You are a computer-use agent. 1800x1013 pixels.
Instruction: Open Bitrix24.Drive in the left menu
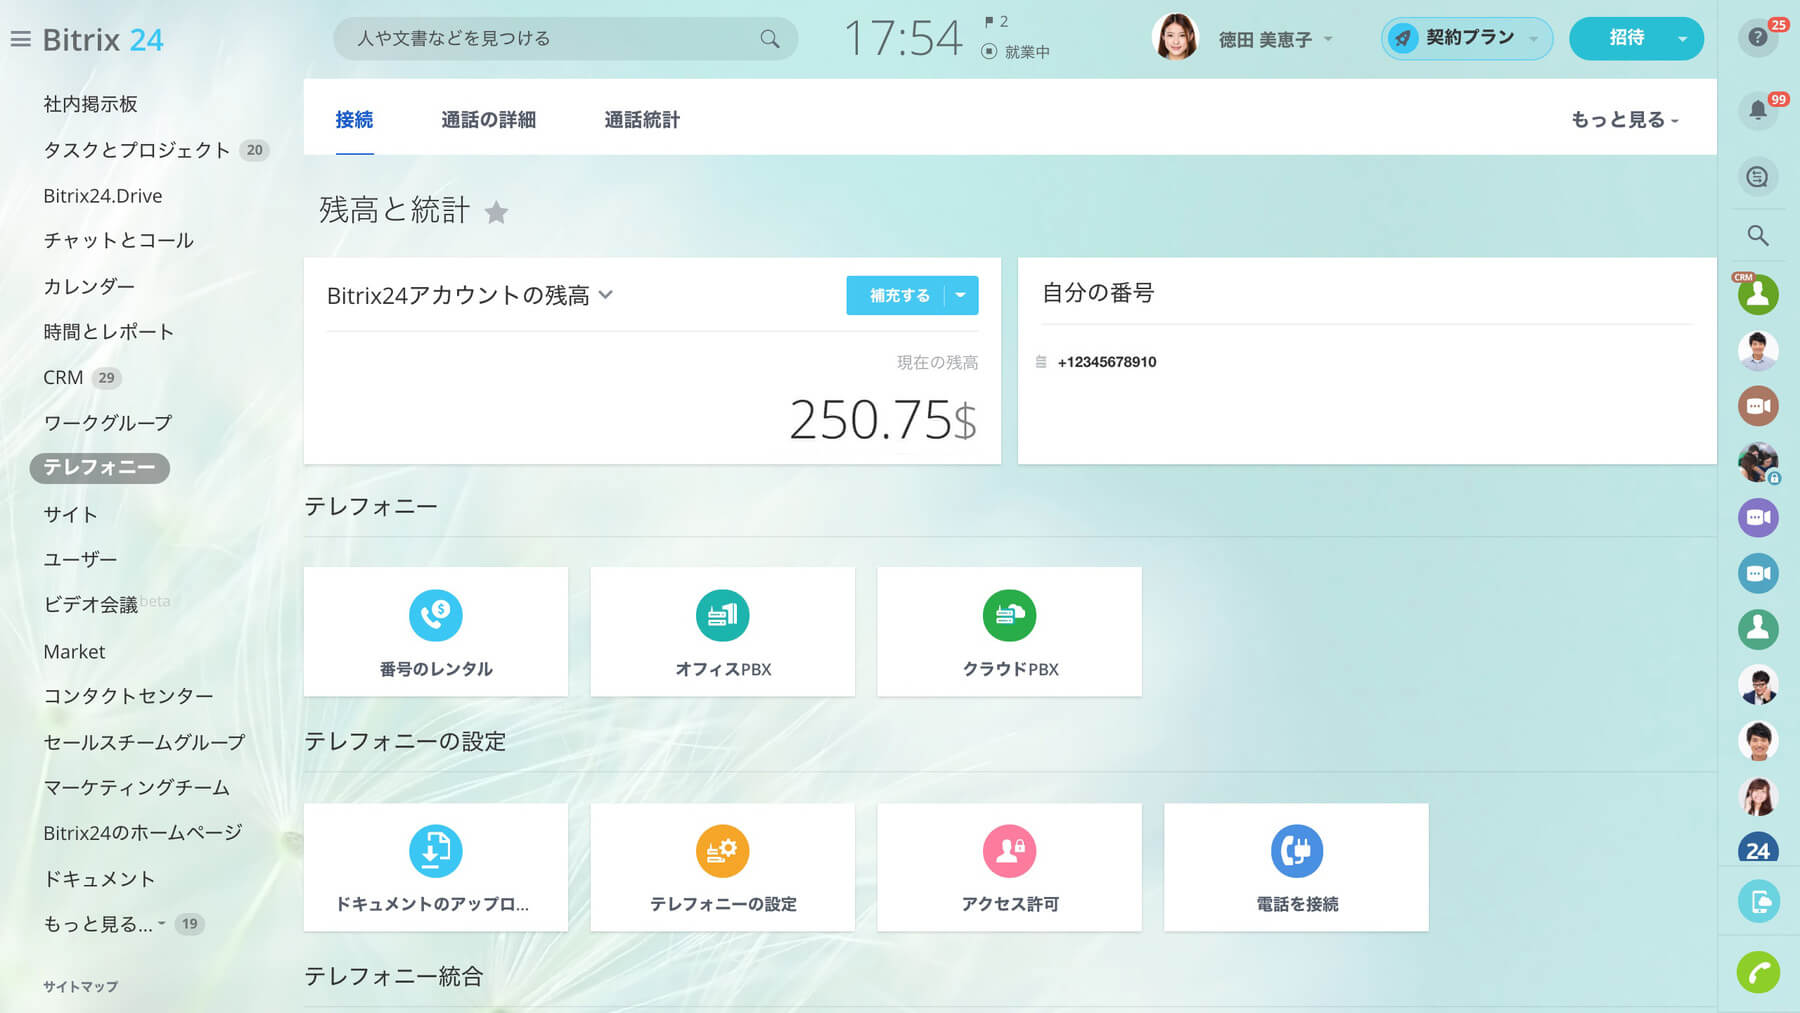[x=102, y=196]
